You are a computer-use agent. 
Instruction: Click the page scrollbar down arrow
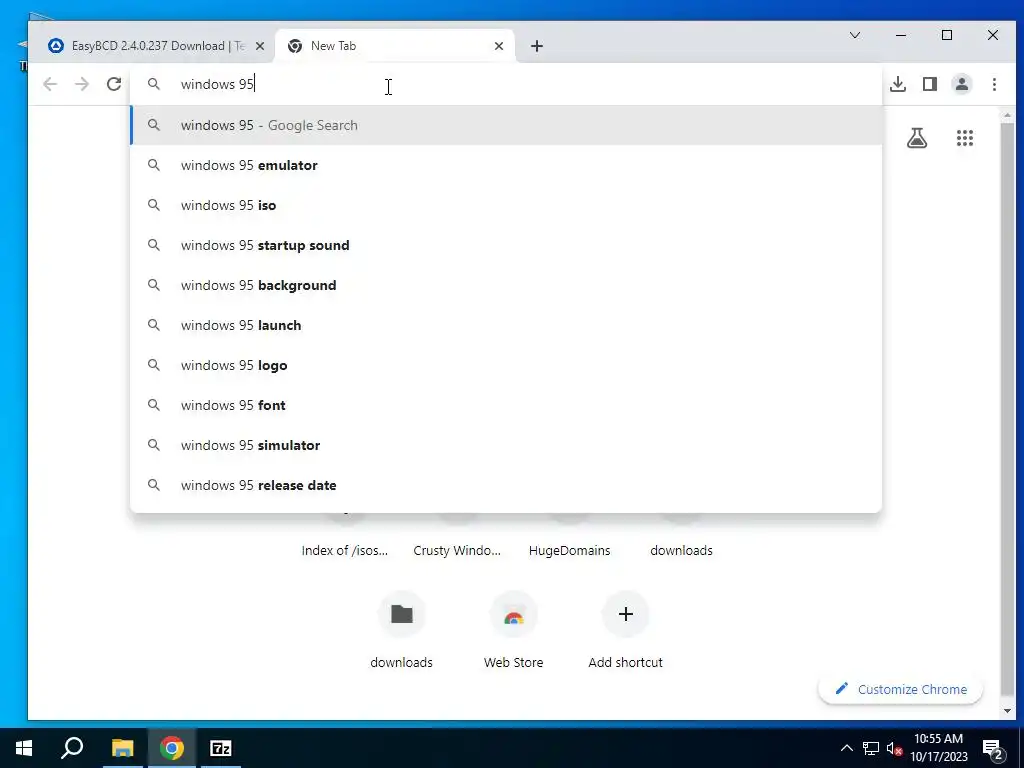click(x=1006, y=711)
